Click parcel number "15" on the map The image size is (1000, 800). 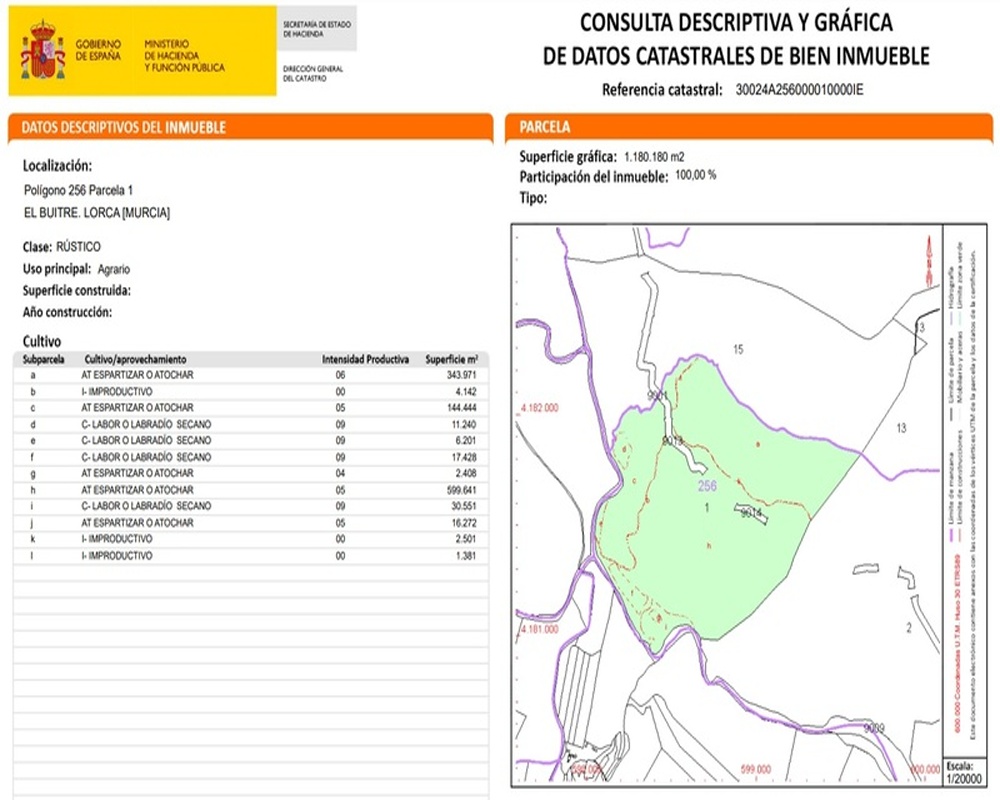click(738, 350)
